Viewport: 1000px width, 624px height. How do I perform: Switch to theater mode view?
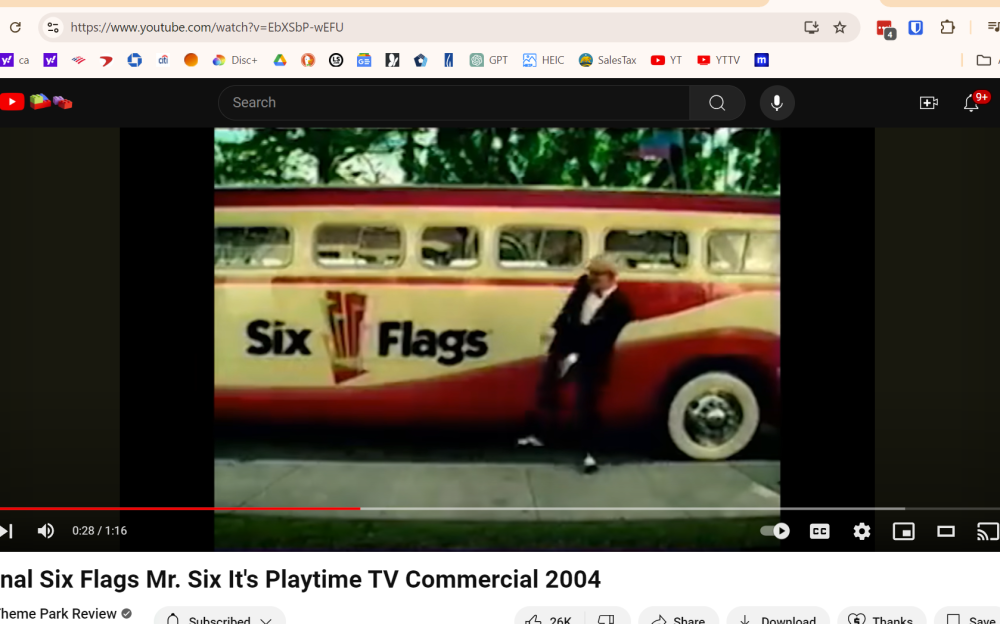[945, 531]
